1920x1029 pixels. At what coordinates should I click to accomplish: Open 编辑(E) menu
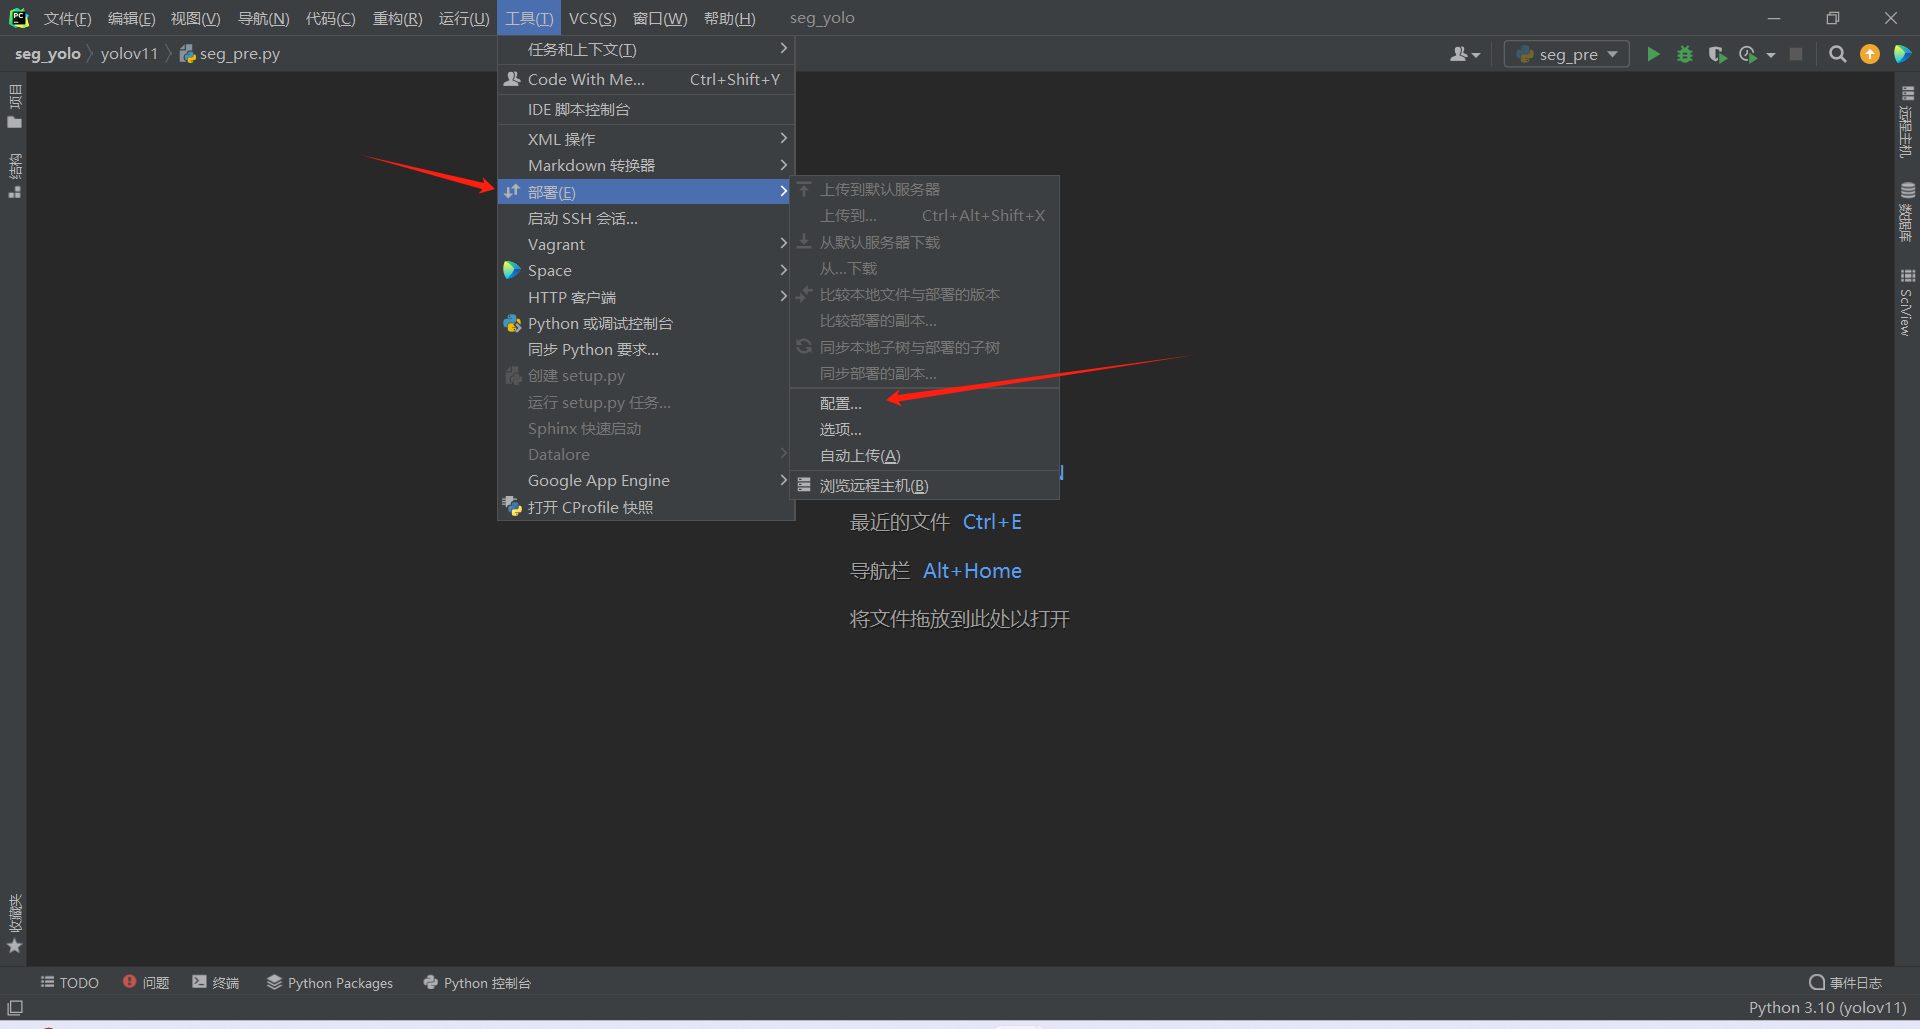pos(131,18)
